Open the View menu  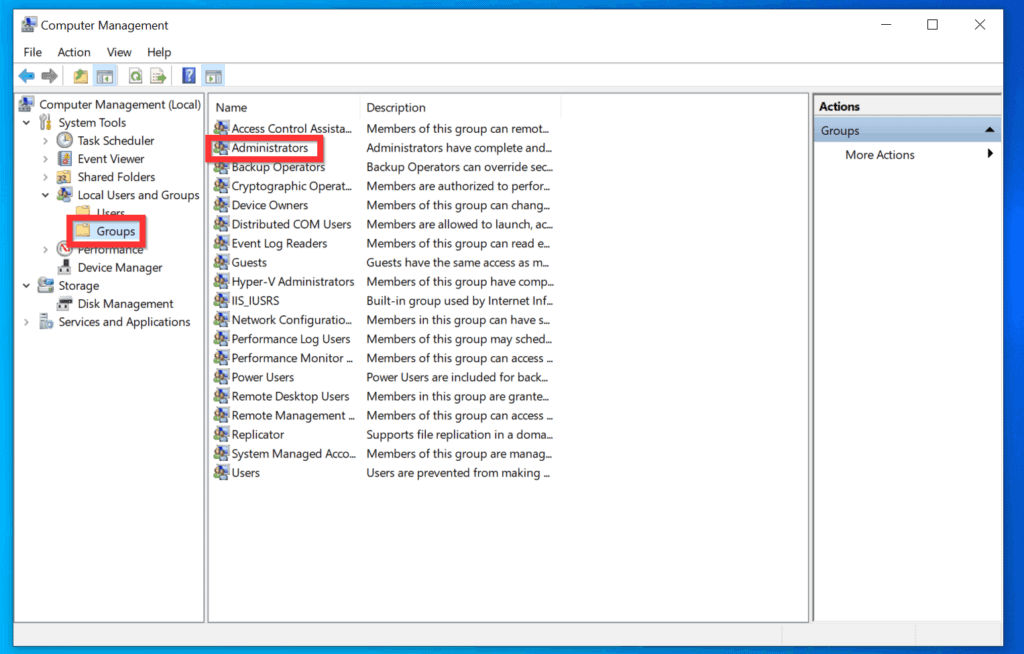[119, 52]
